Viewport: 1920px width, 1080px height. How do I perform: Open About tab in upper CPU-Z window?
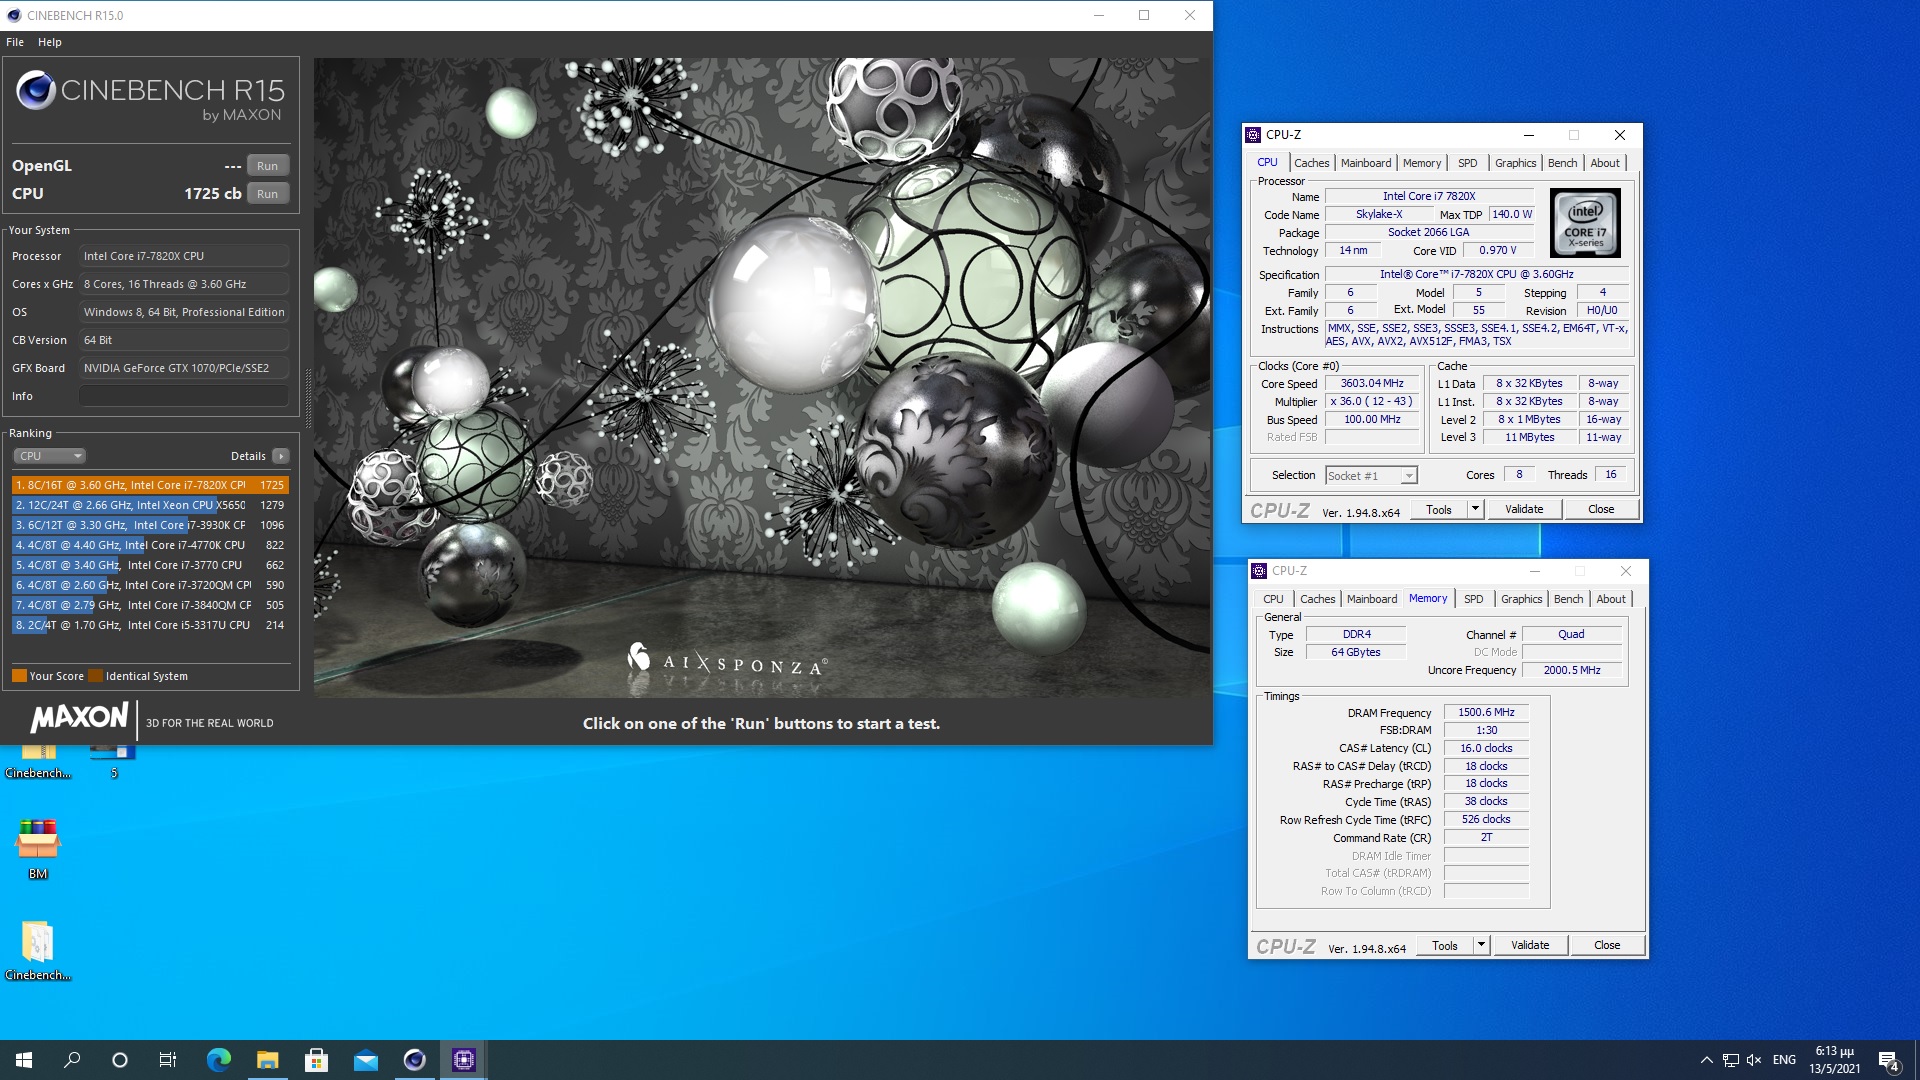coord(1604,163)
